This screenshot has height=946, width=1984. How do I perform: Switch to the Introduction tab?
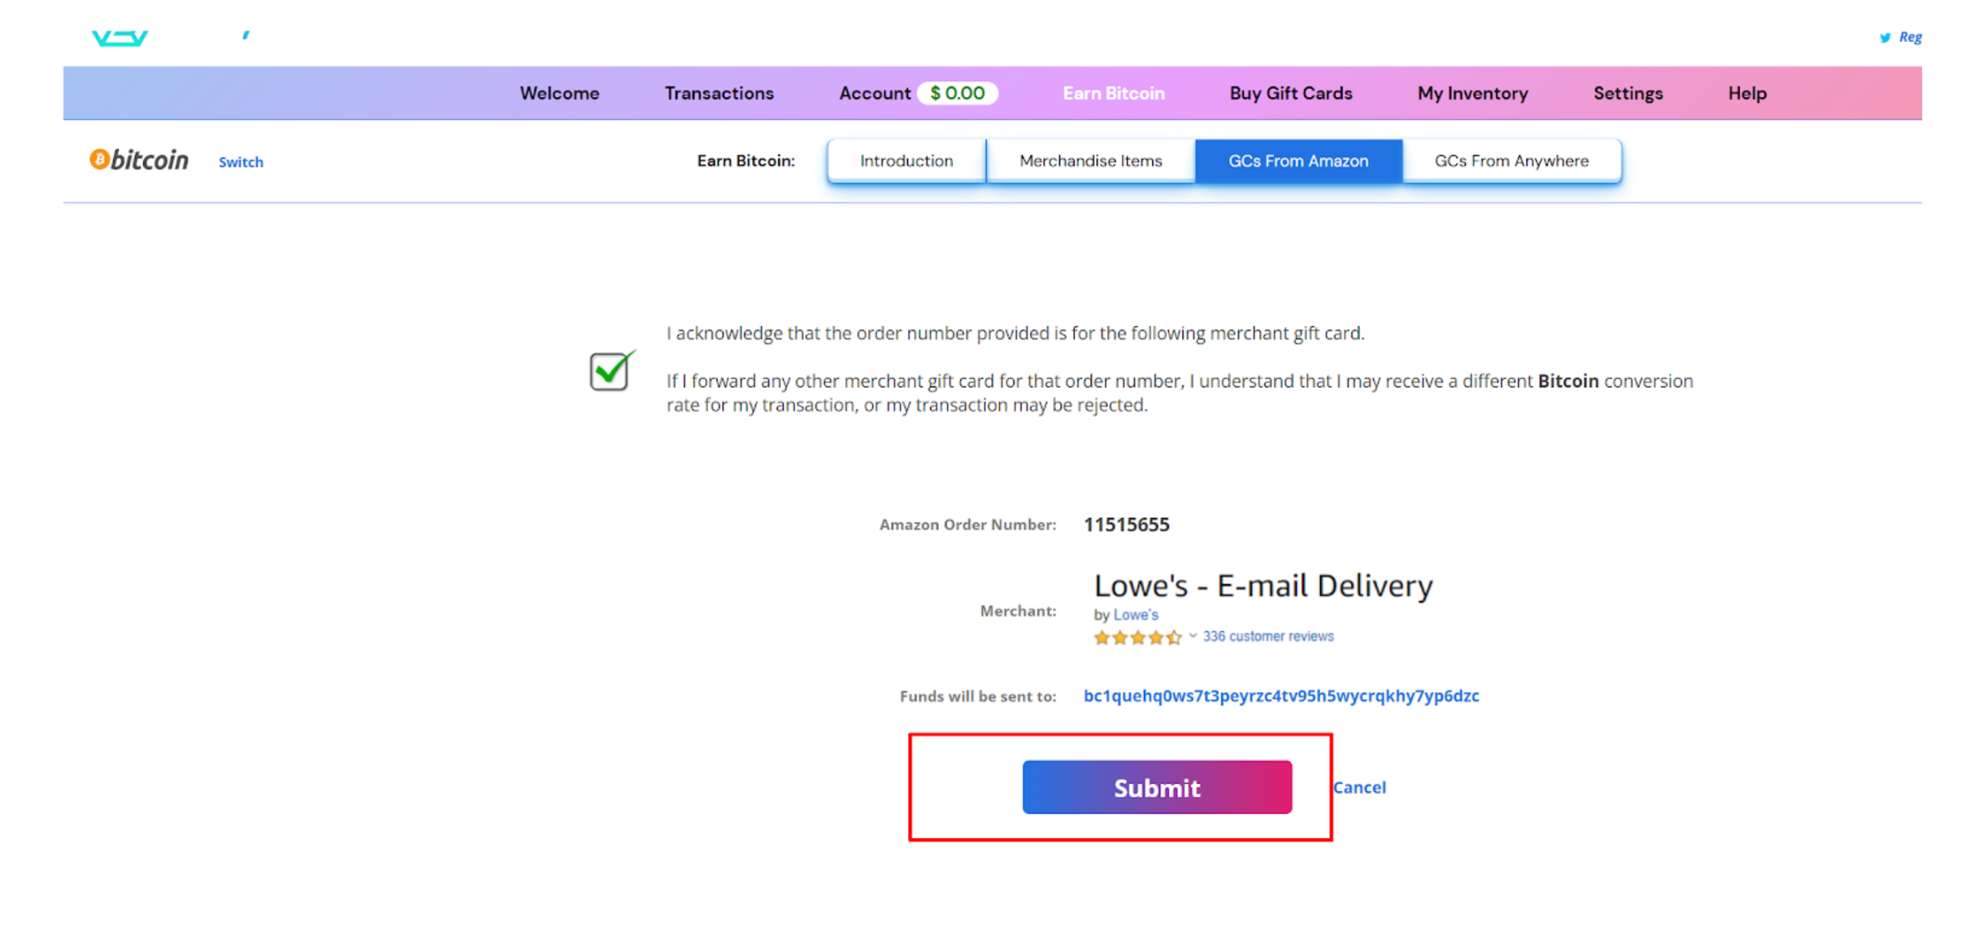[x=906, y=161]
